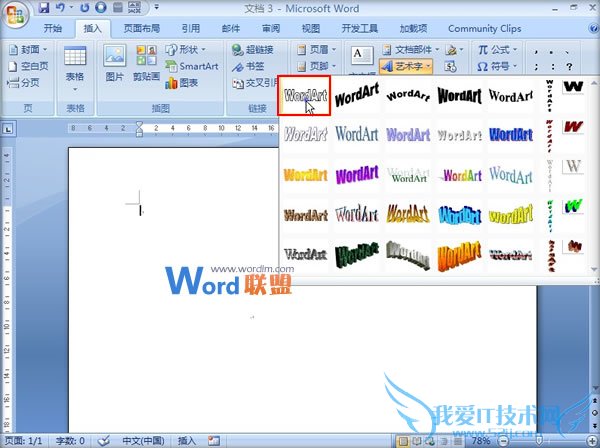Click the redo/repeat icon in quick toolbar

[x=85, y=7]
